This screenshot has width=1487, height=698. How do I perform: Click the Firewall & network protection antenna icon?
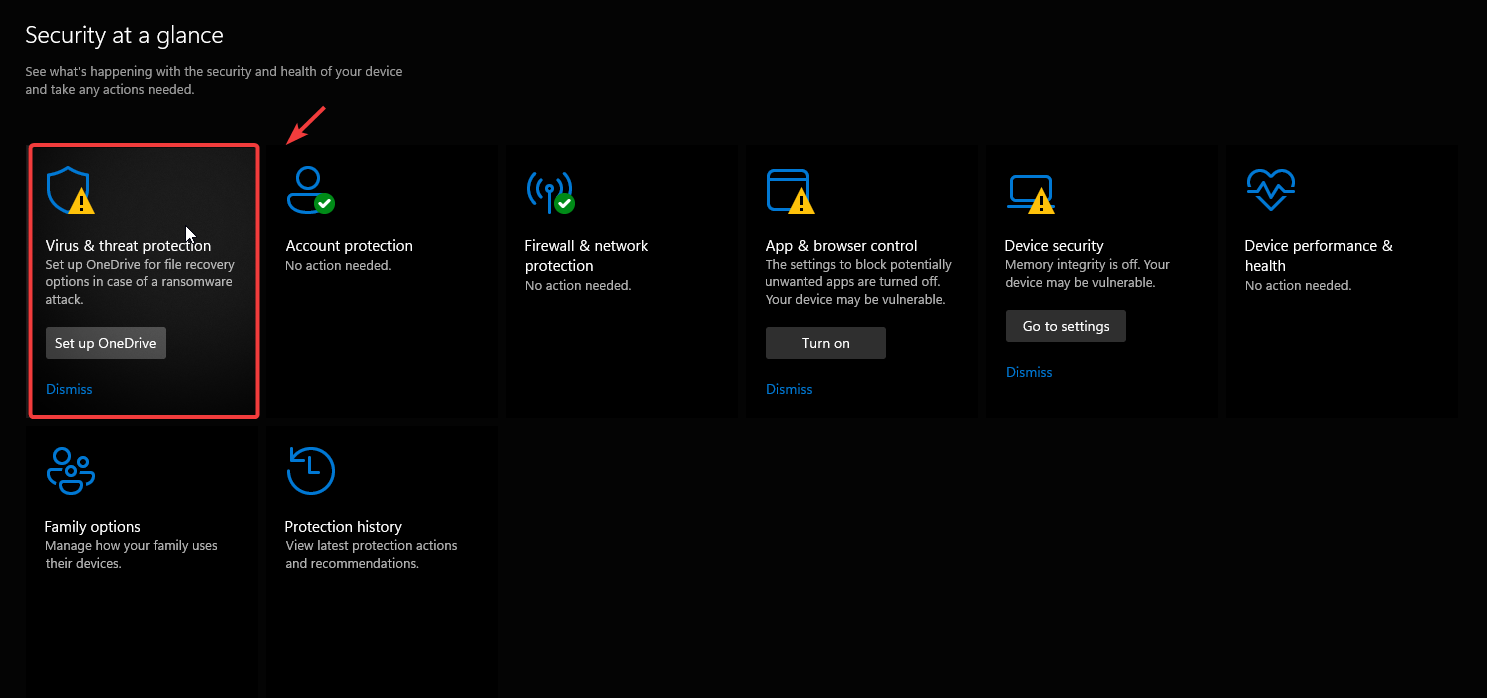tap(549, 190)
